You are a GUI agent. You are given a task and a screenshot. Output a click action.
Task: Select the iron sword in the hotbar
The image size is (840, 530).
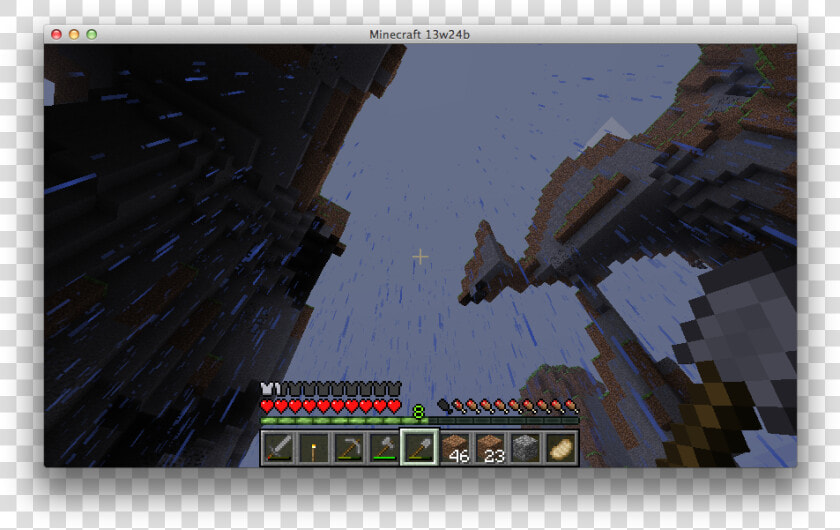[278, 448]
